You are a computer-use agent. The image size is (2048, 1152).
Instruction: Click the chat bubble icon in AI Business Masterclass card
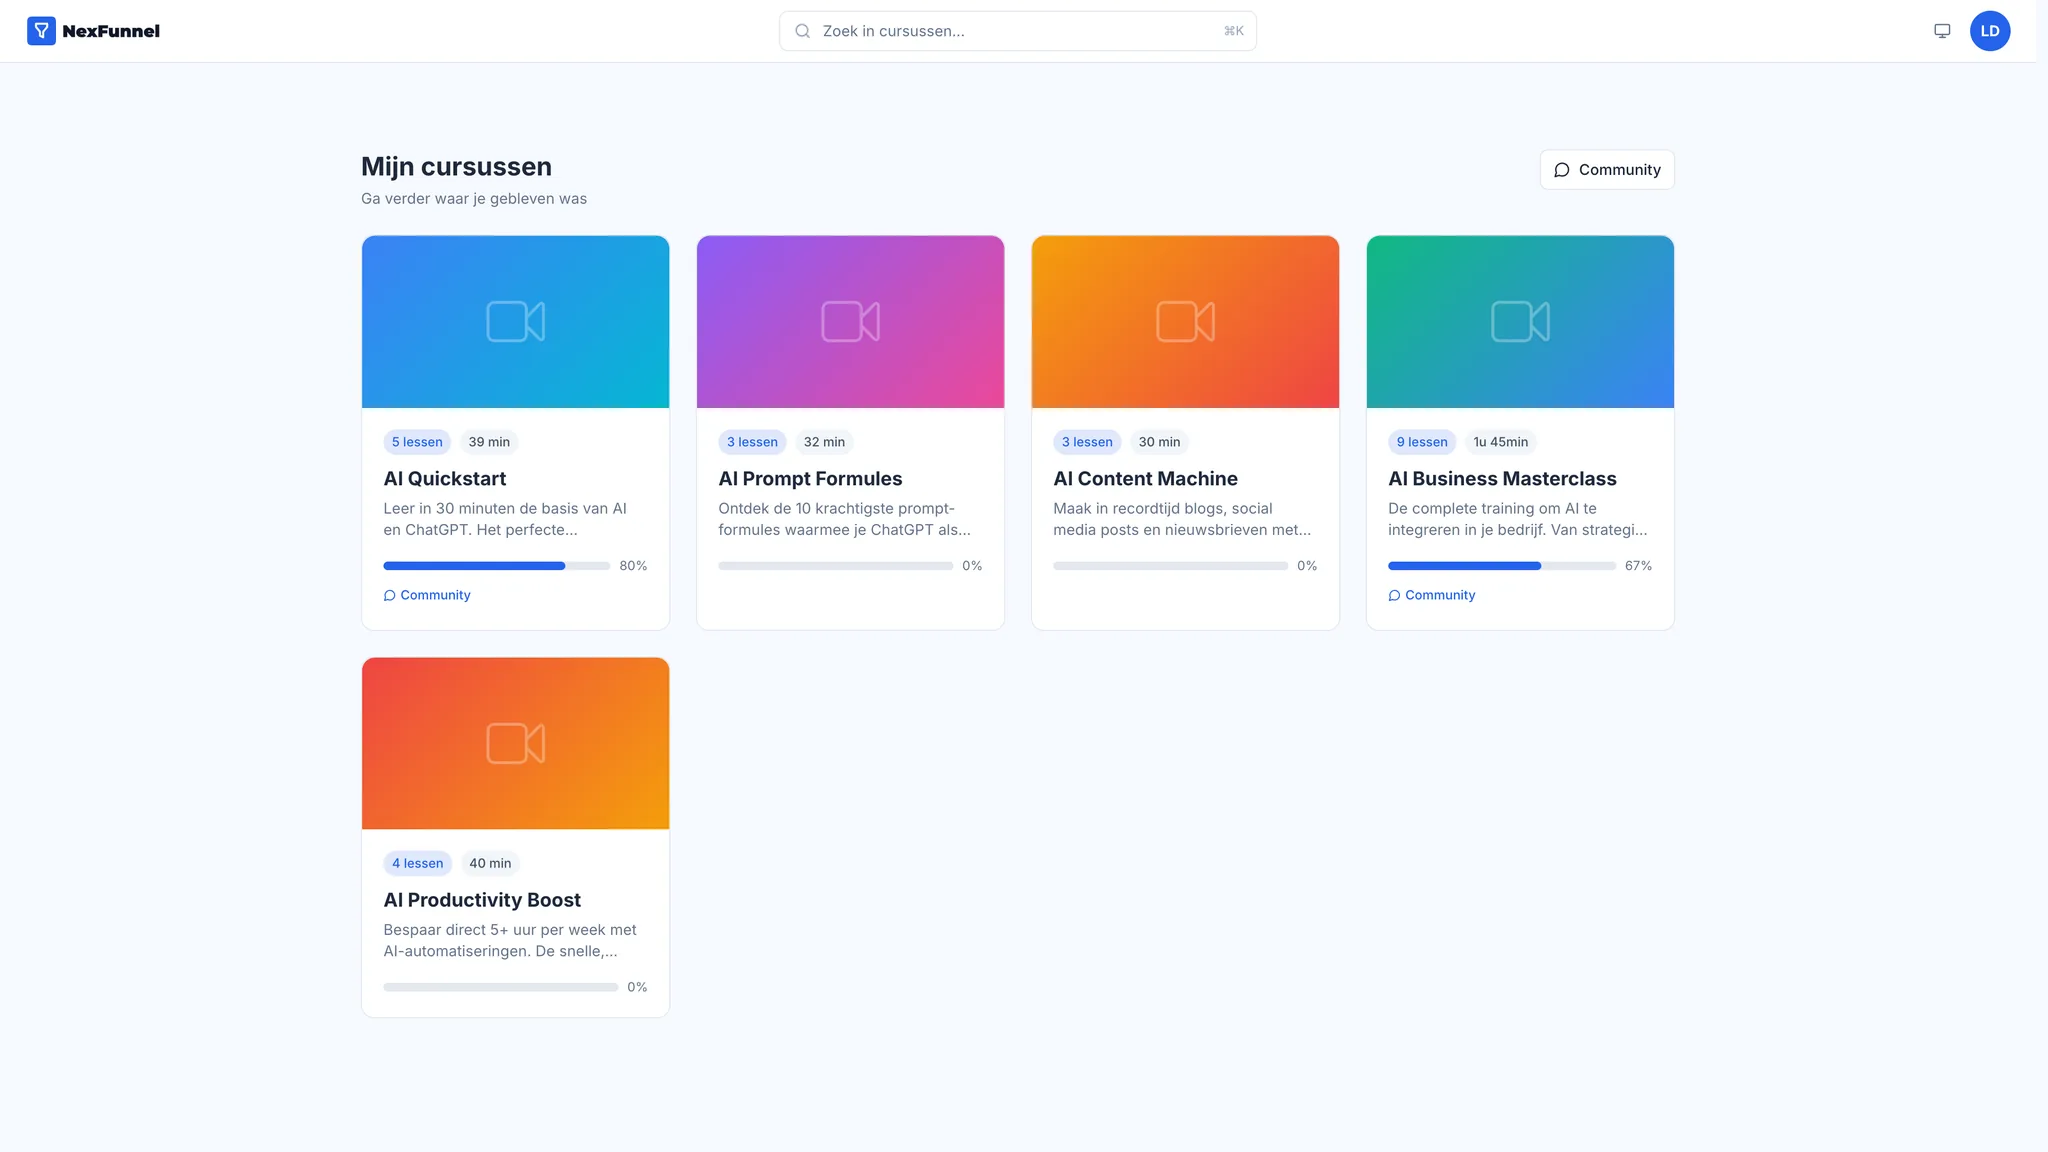[x=1394, y=595]
